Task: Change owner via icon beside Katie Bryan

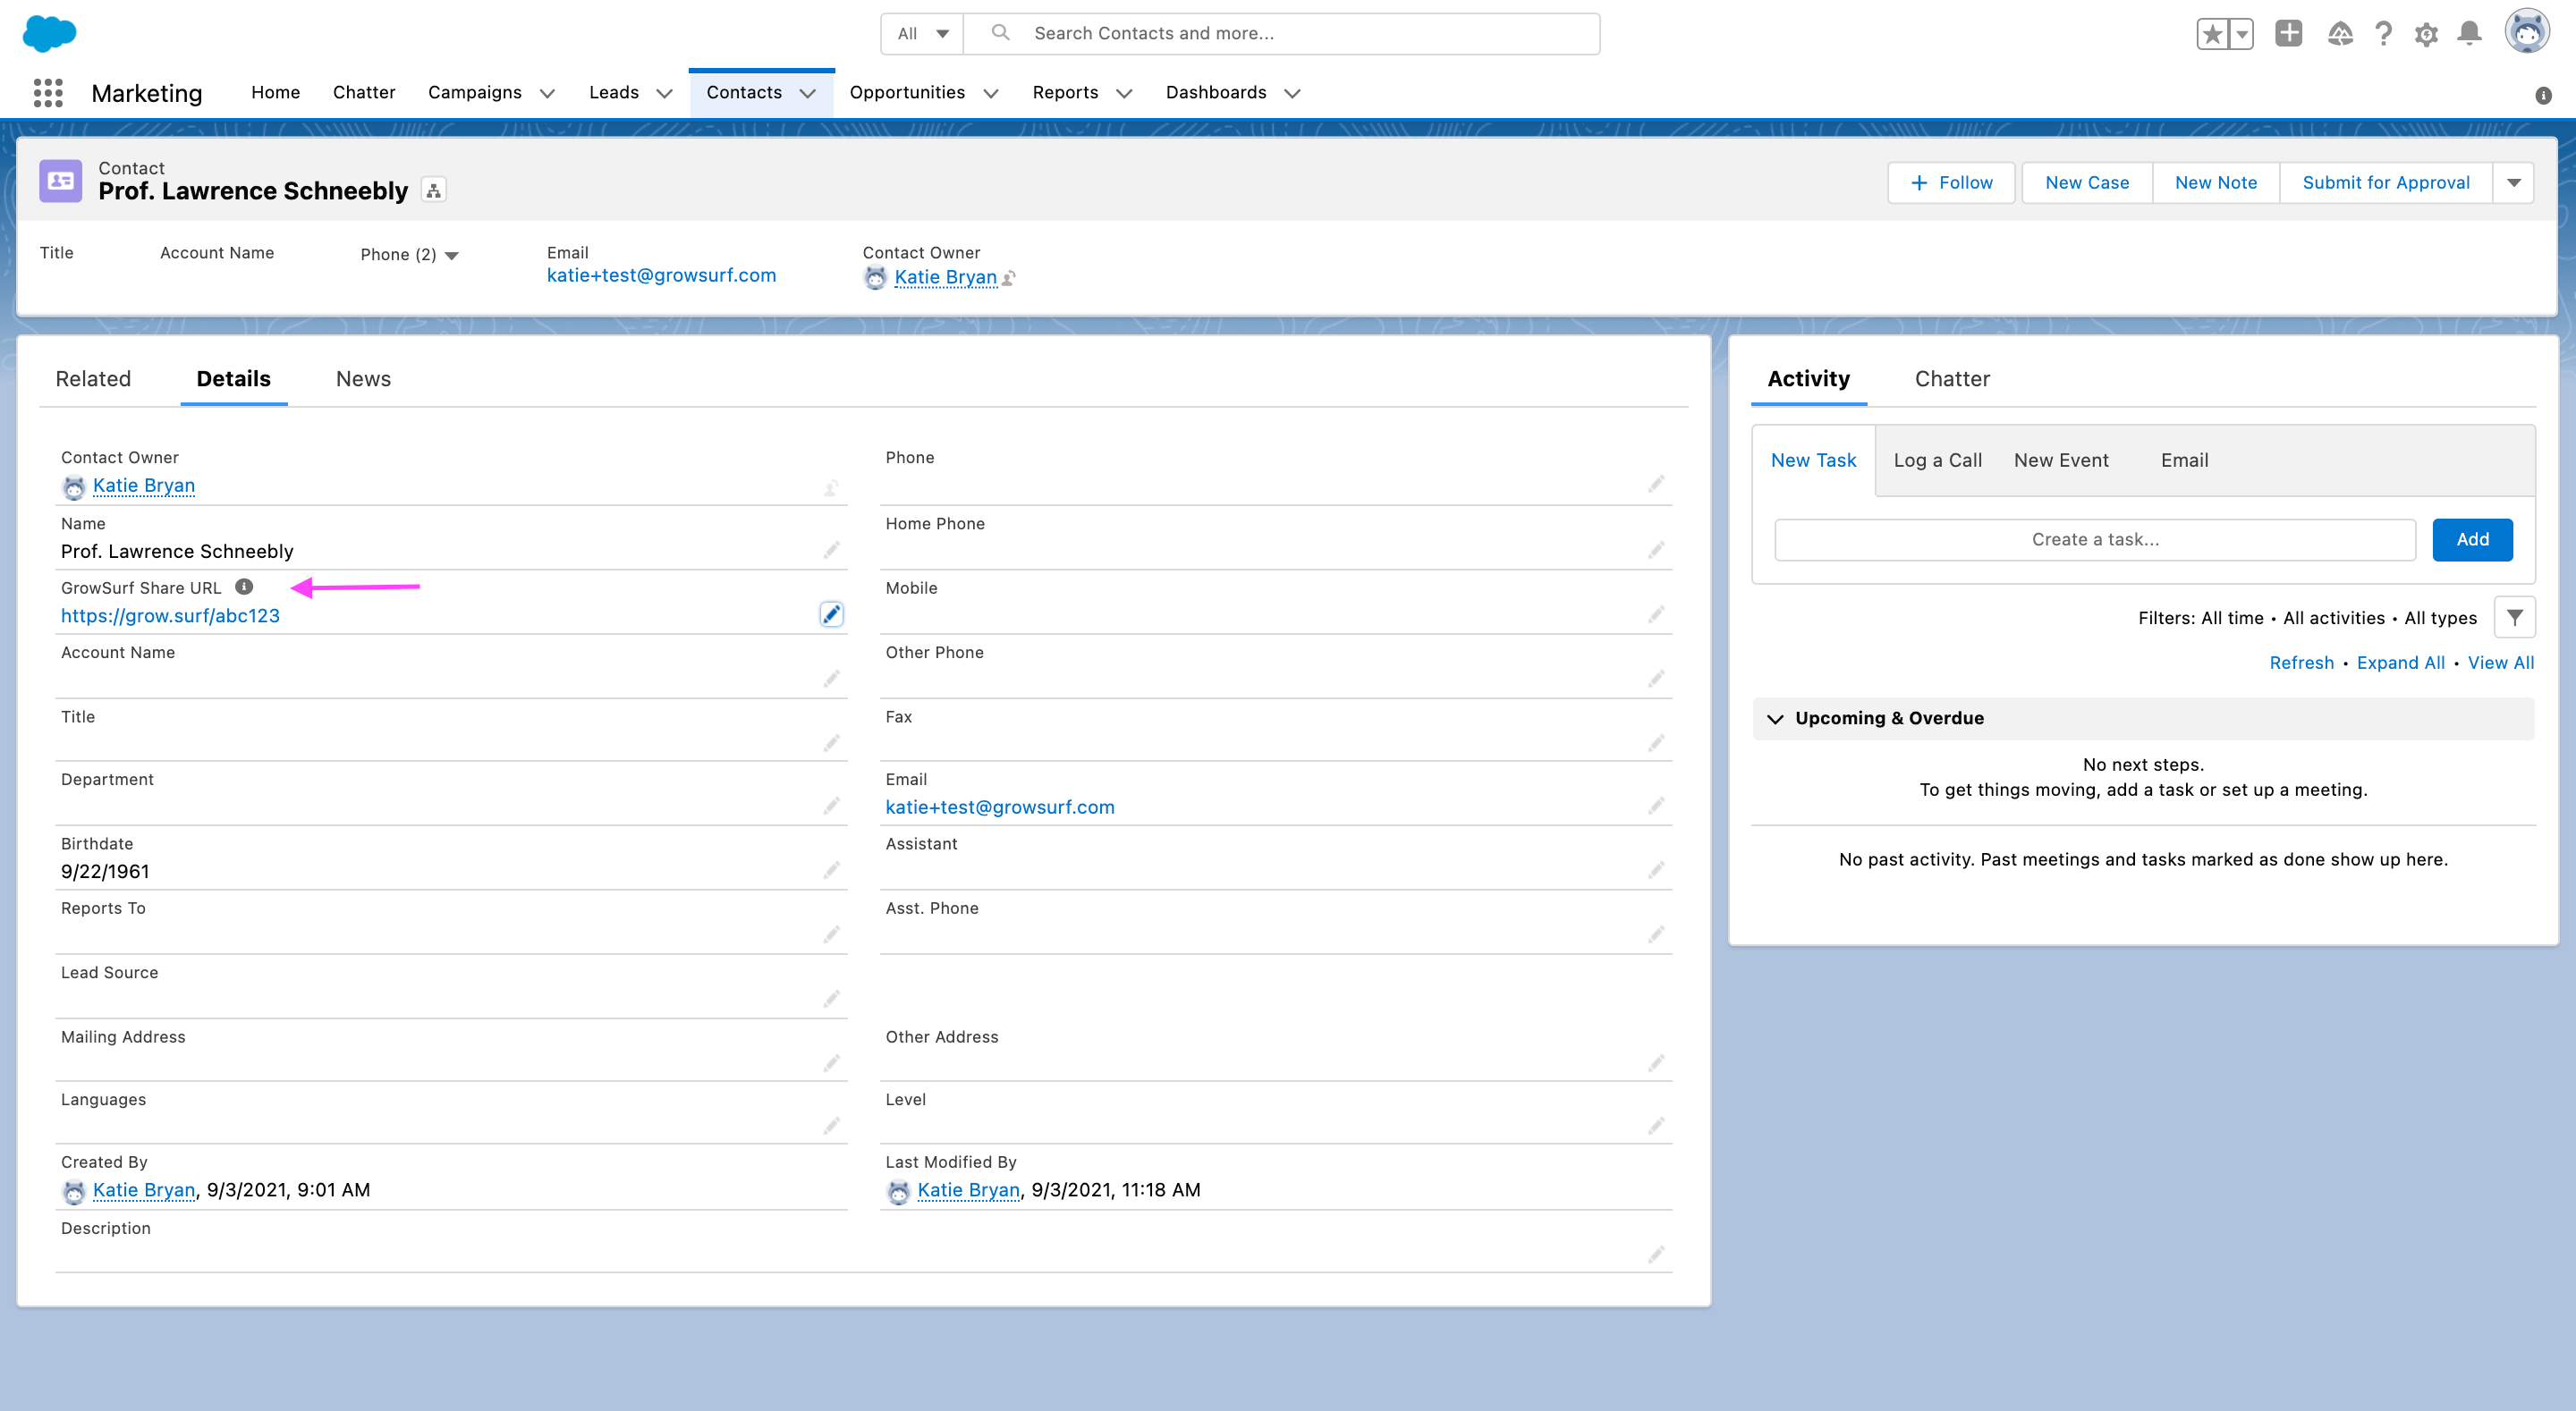Action: click(x=1008, y=278)
